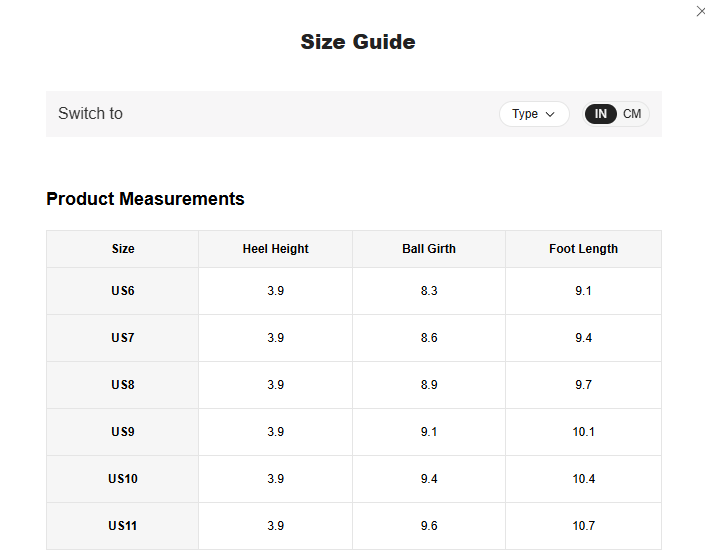Click US9 Ball Girth value 9.1
The width and height of the screenshot is (705, 559).
(x=429, y=432)
